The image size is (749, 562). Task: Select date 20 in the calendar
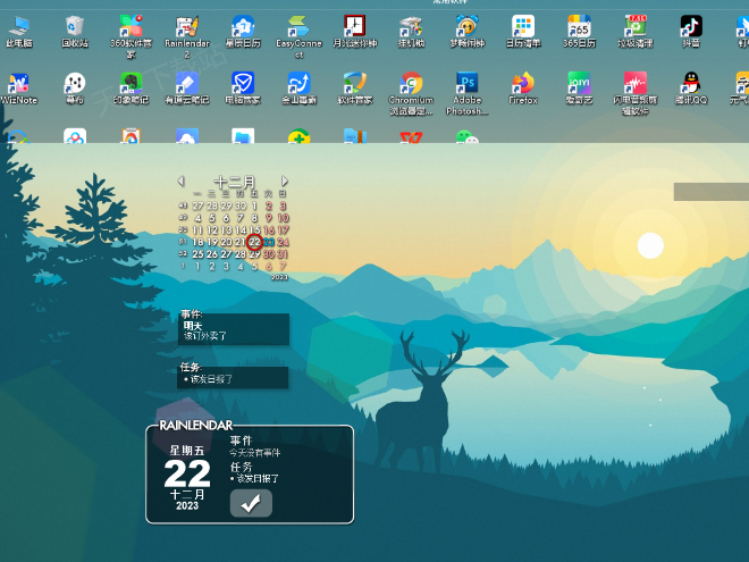pos(226,242)
